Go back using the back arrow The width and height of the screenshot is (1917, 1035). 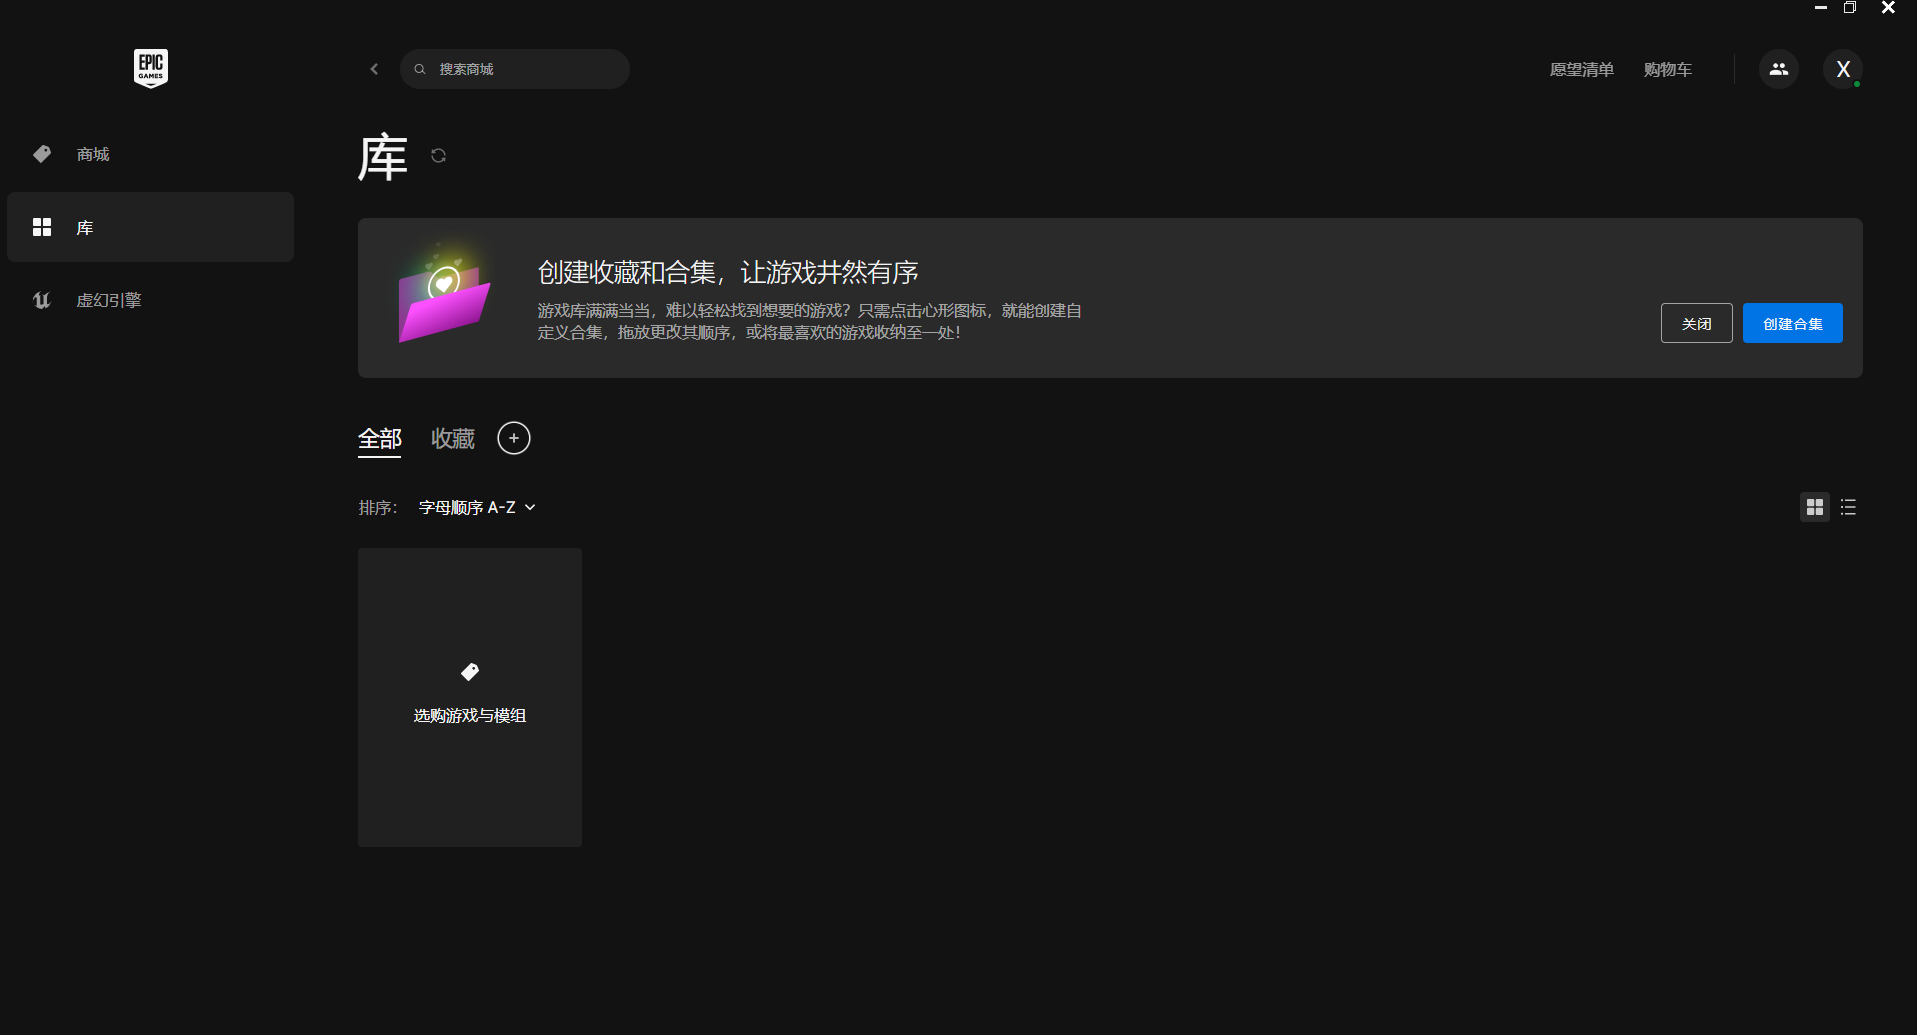[x=374, y=69]
